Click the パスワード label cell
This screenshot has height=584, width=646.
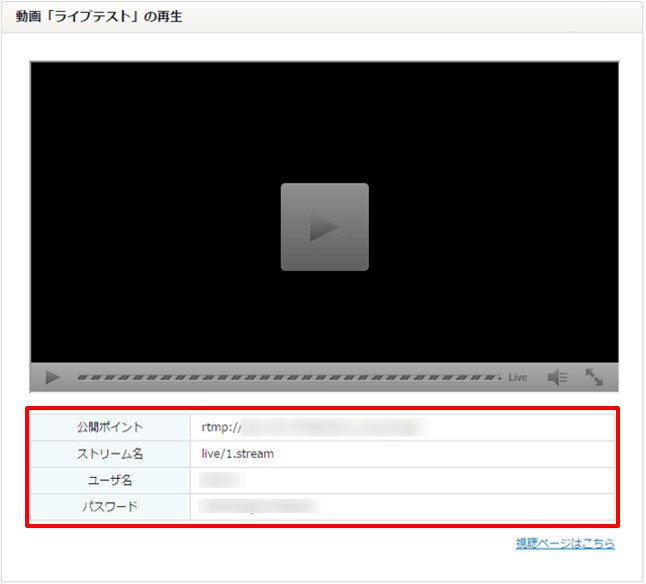tap(110, 506)
